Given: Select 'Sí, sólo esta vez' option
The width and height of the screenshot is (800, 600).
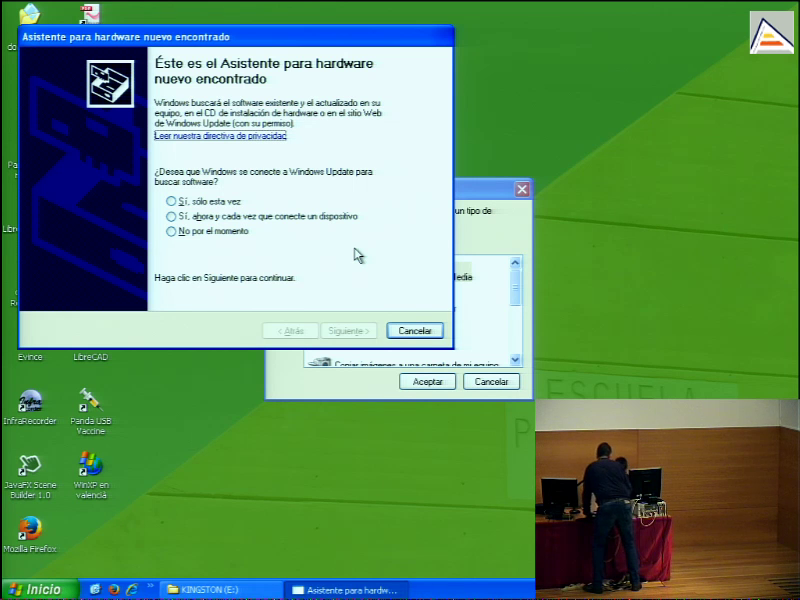Looking at the screenshot, I should click(171, 201).
